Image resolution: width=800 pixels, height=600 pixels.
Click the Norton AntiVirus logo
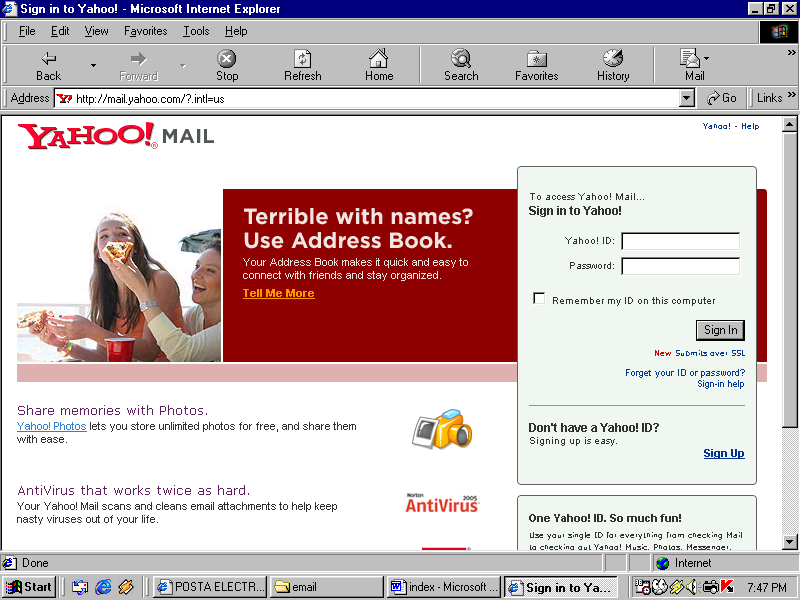[x=442, y=503]
